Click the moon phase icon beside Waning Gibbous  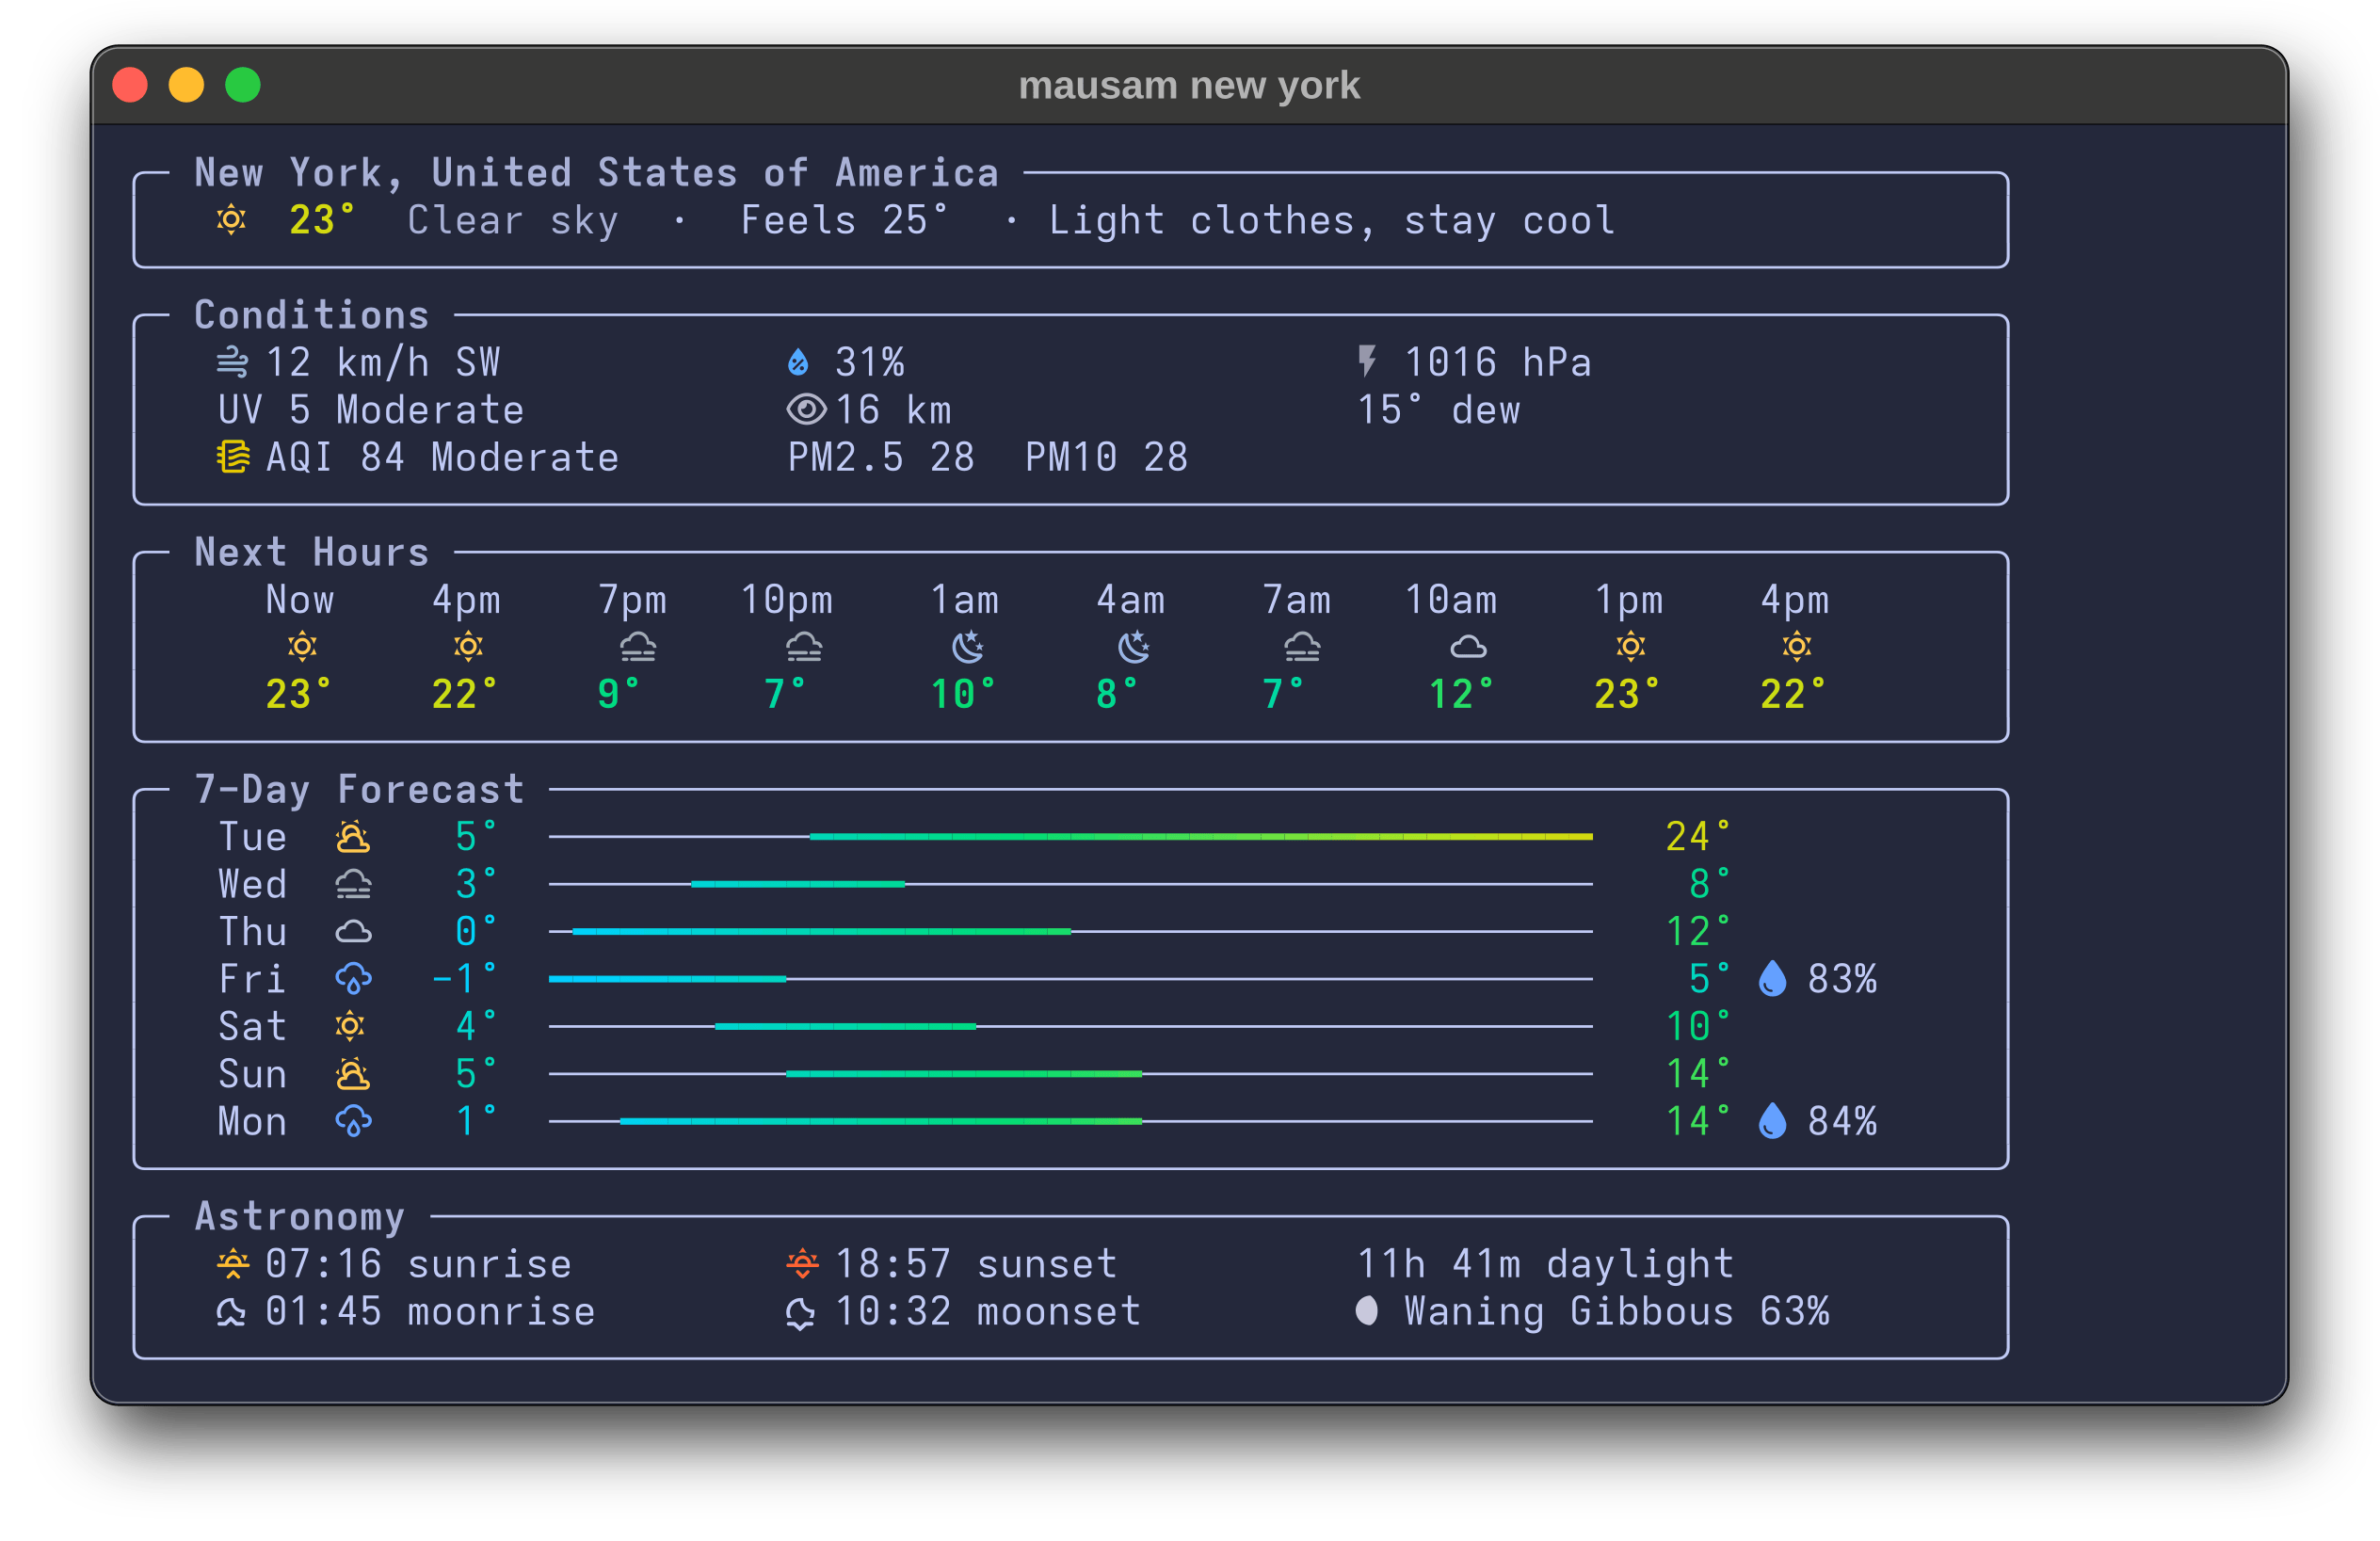tap(1367, 1310)
